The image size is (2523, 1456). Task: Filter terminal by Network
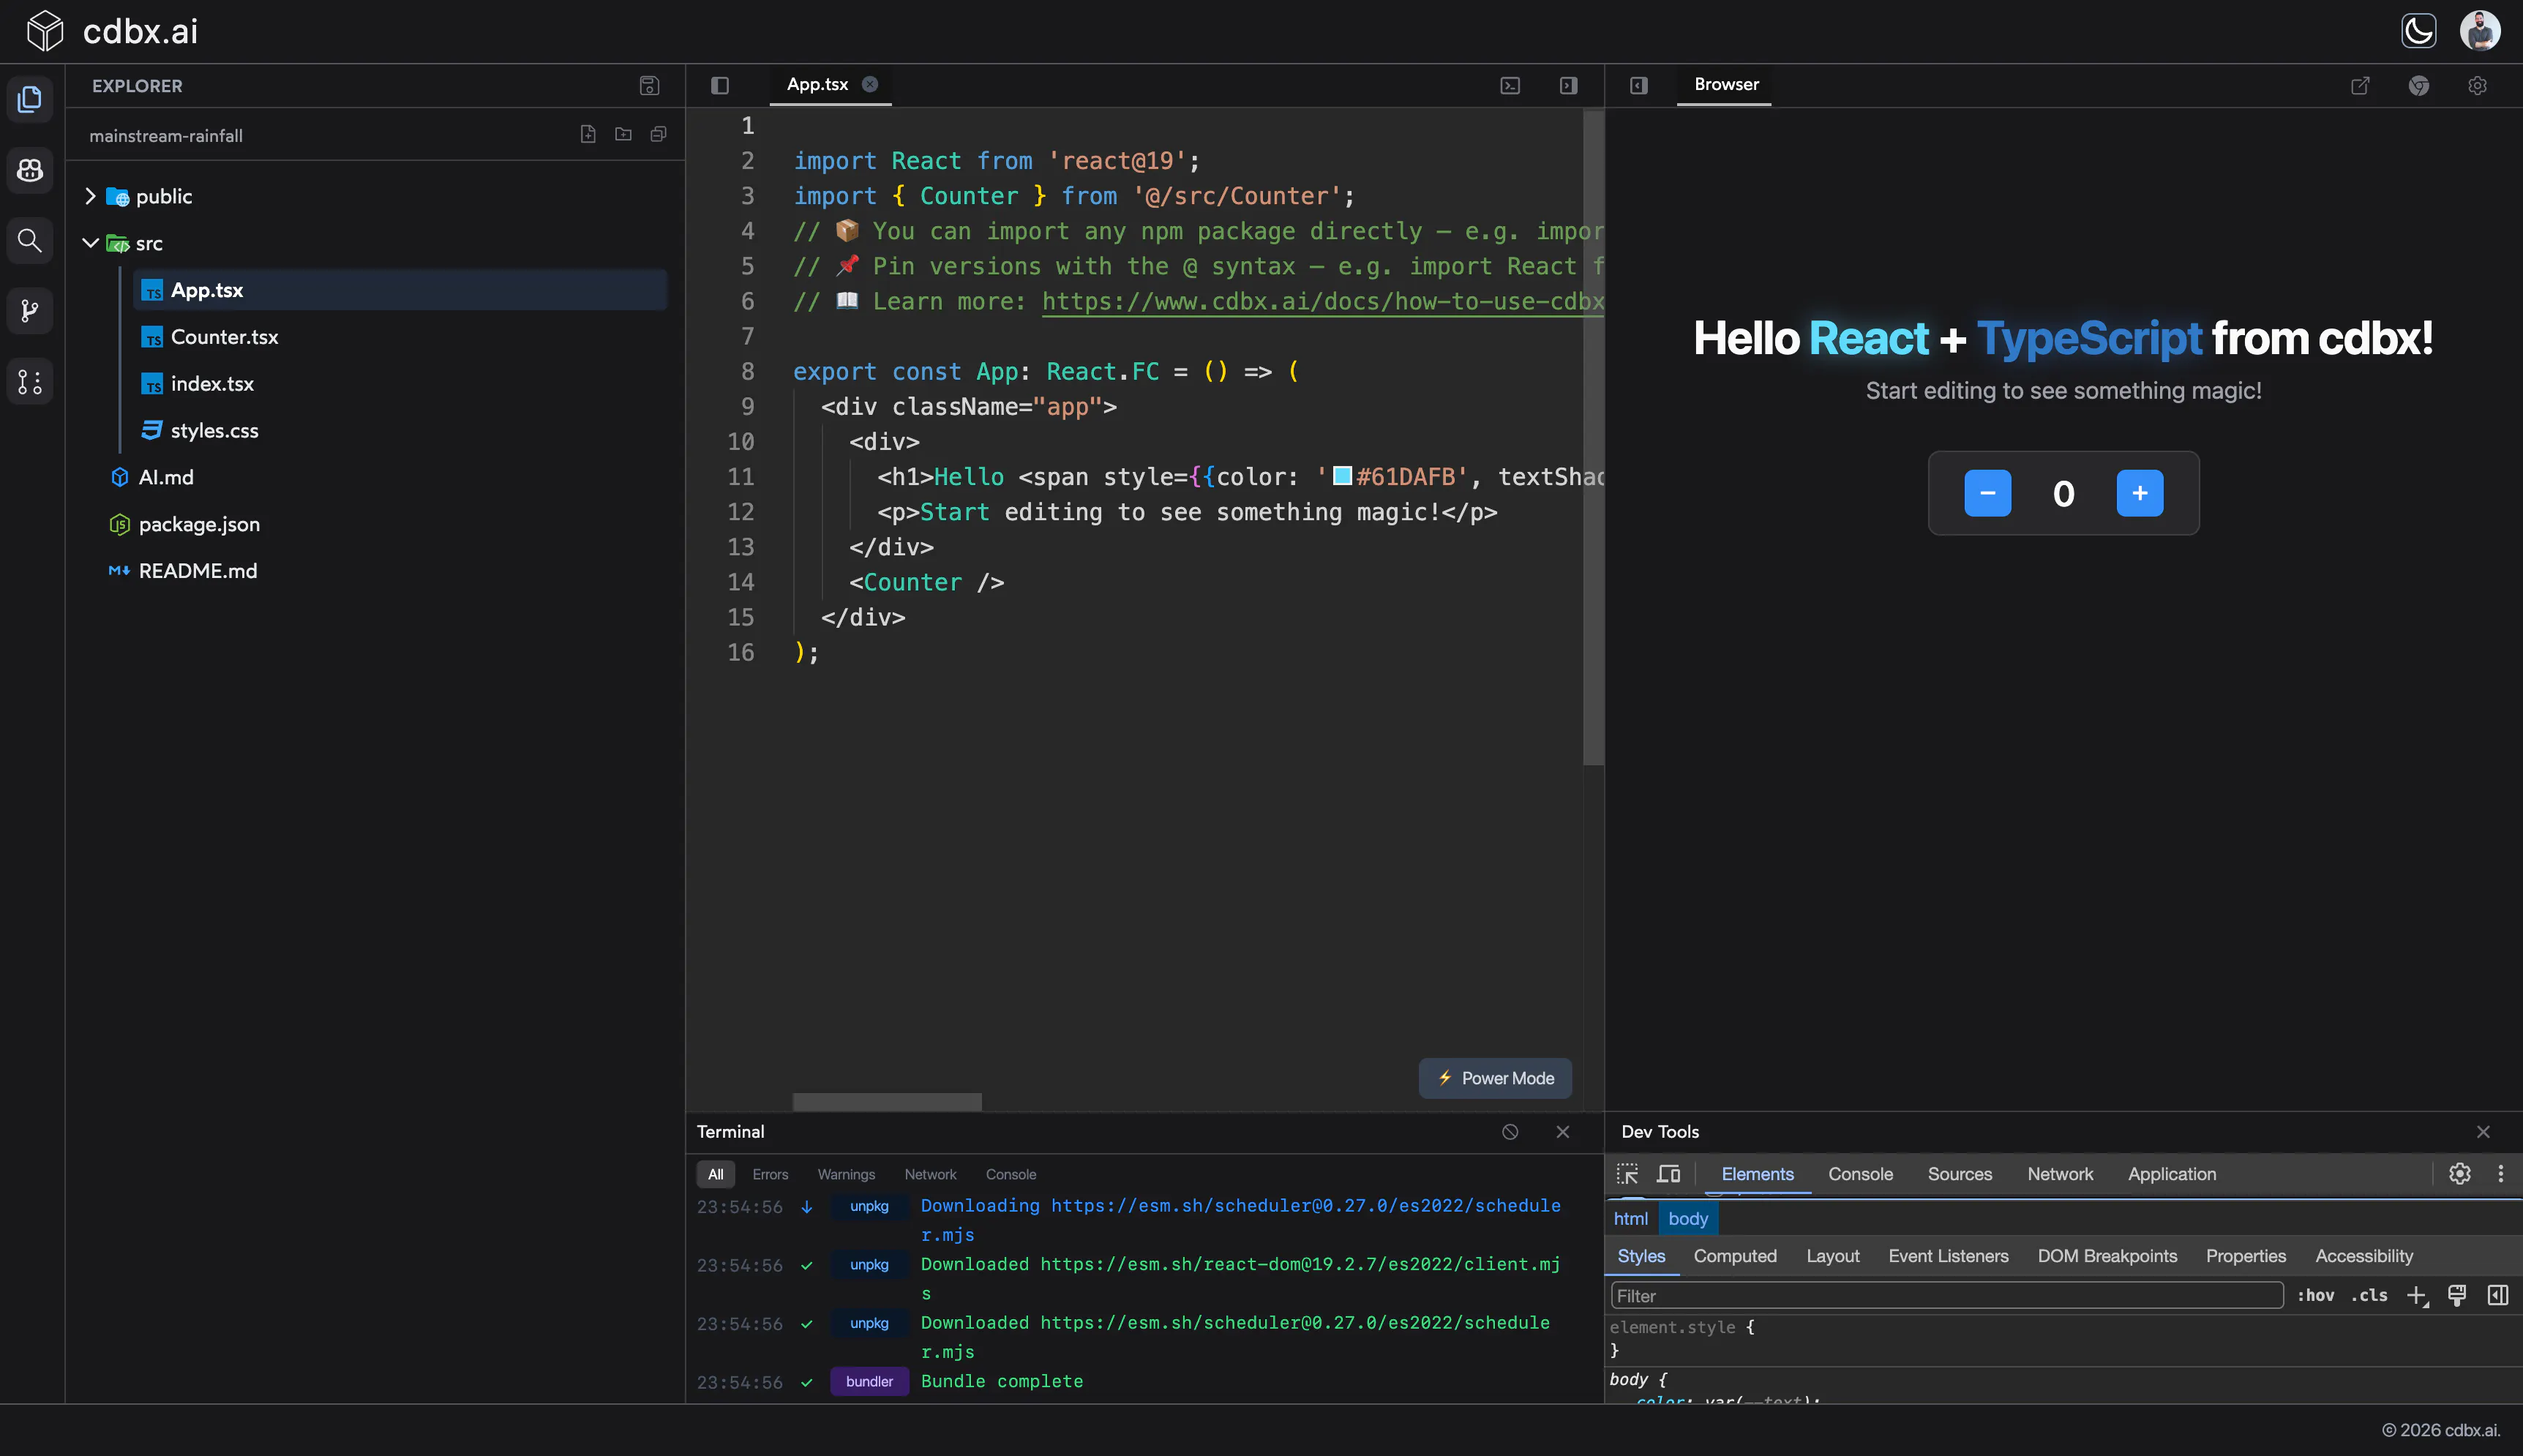point(930,1174)
